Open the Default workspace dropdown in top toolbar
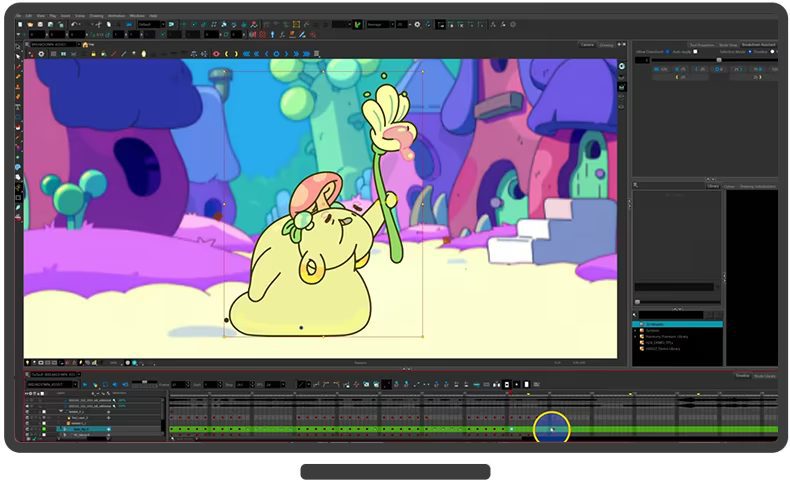The width and height of the screenshot is (790, 481). pyautogui.click(x=151, y=24)
